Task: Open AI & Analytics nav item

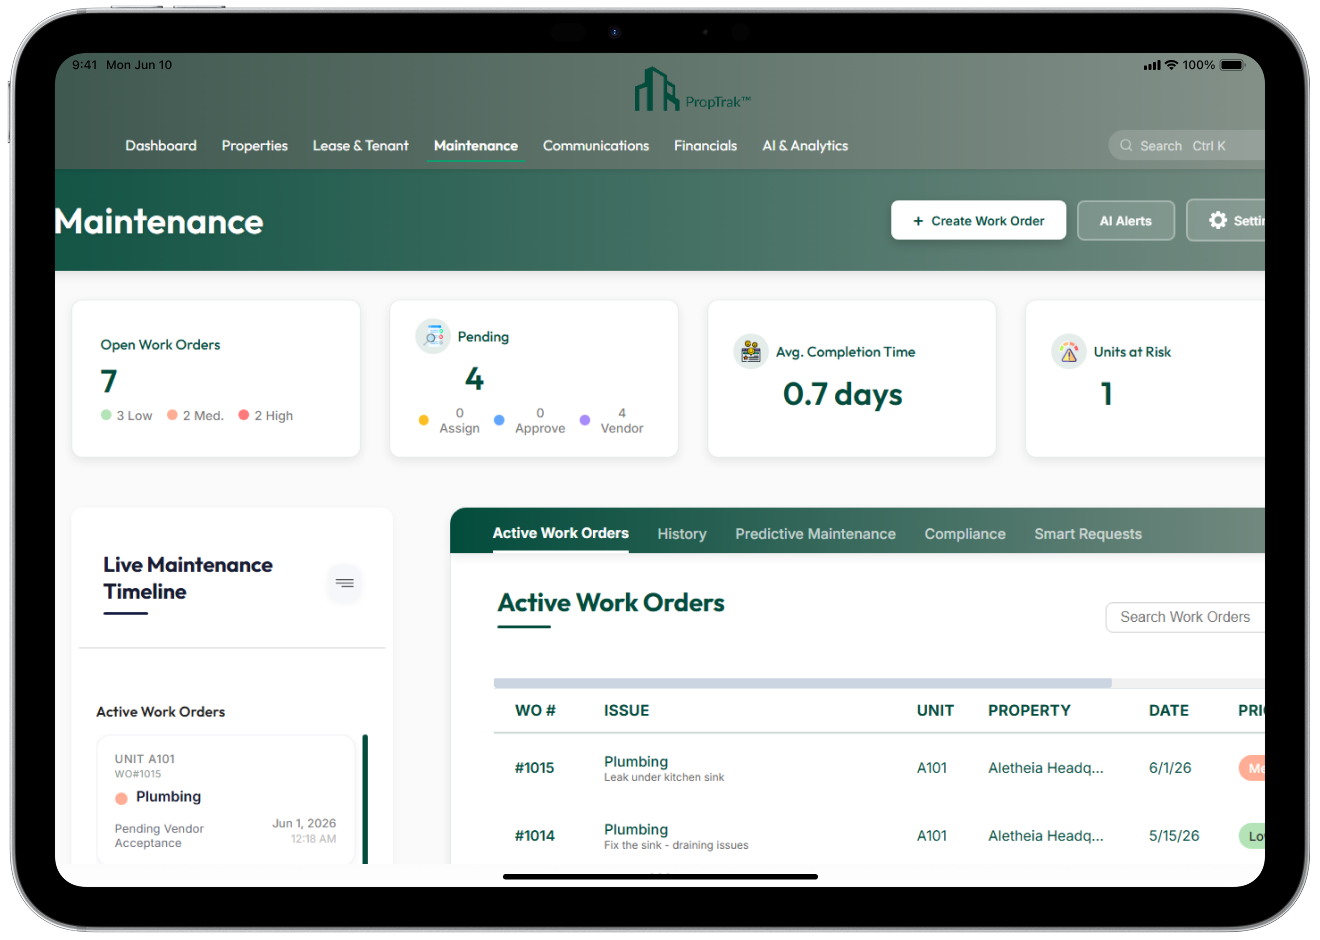Action: click(805, 146)
